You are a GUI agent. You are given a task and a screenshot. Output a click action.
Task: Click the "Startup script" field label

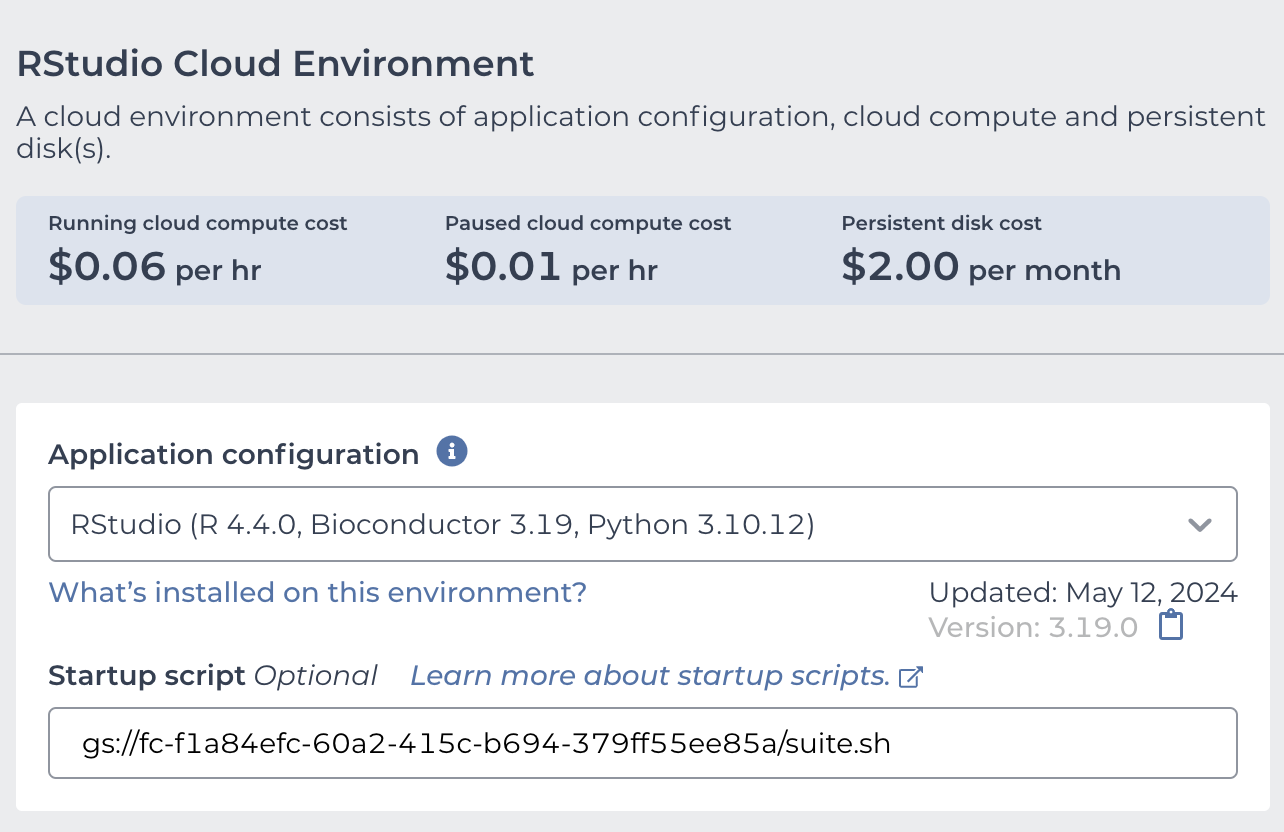147,676
